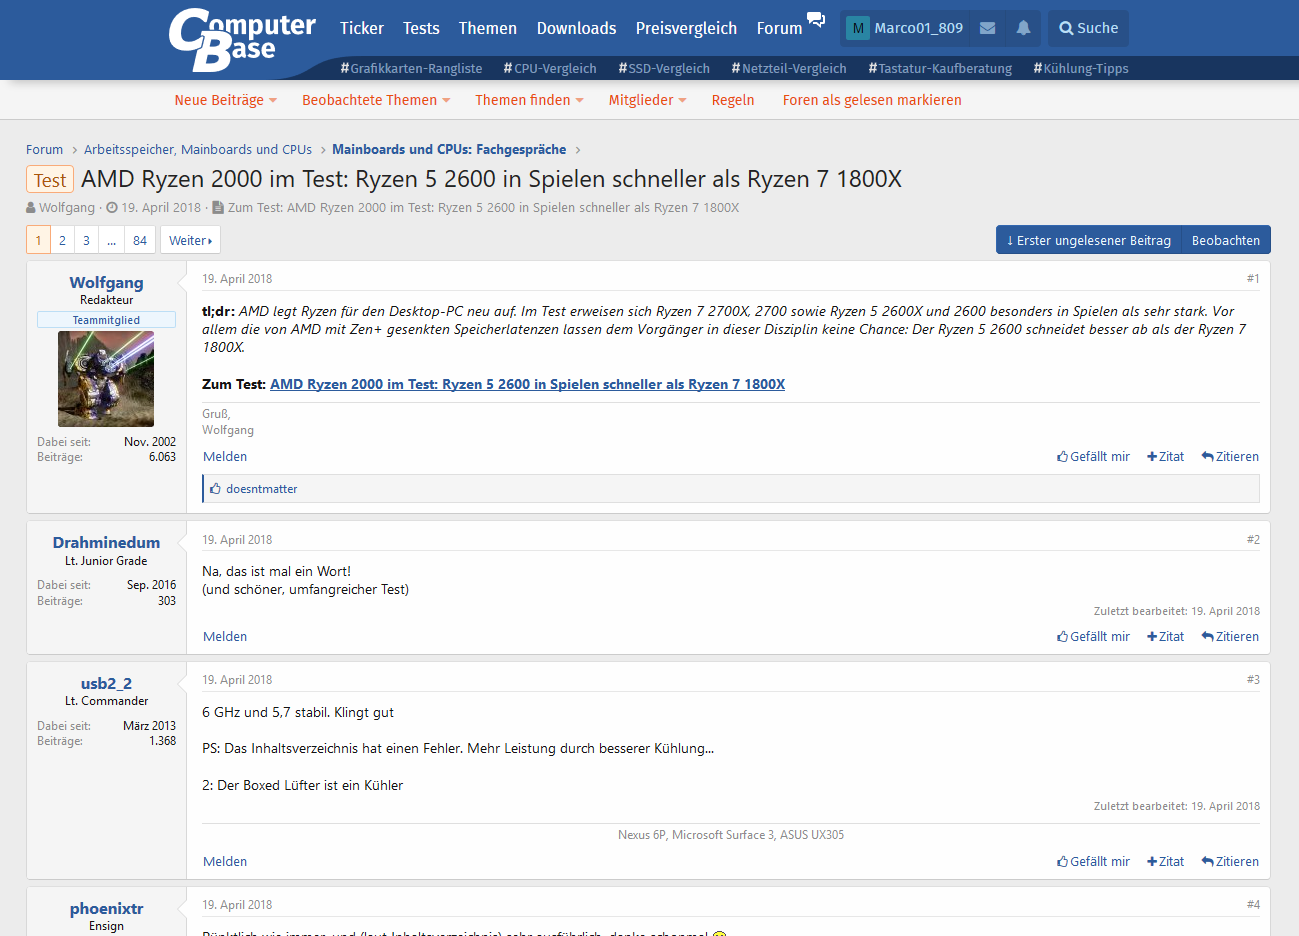Quote Wolfgang's post using Zitieren

coord(1230,457)
